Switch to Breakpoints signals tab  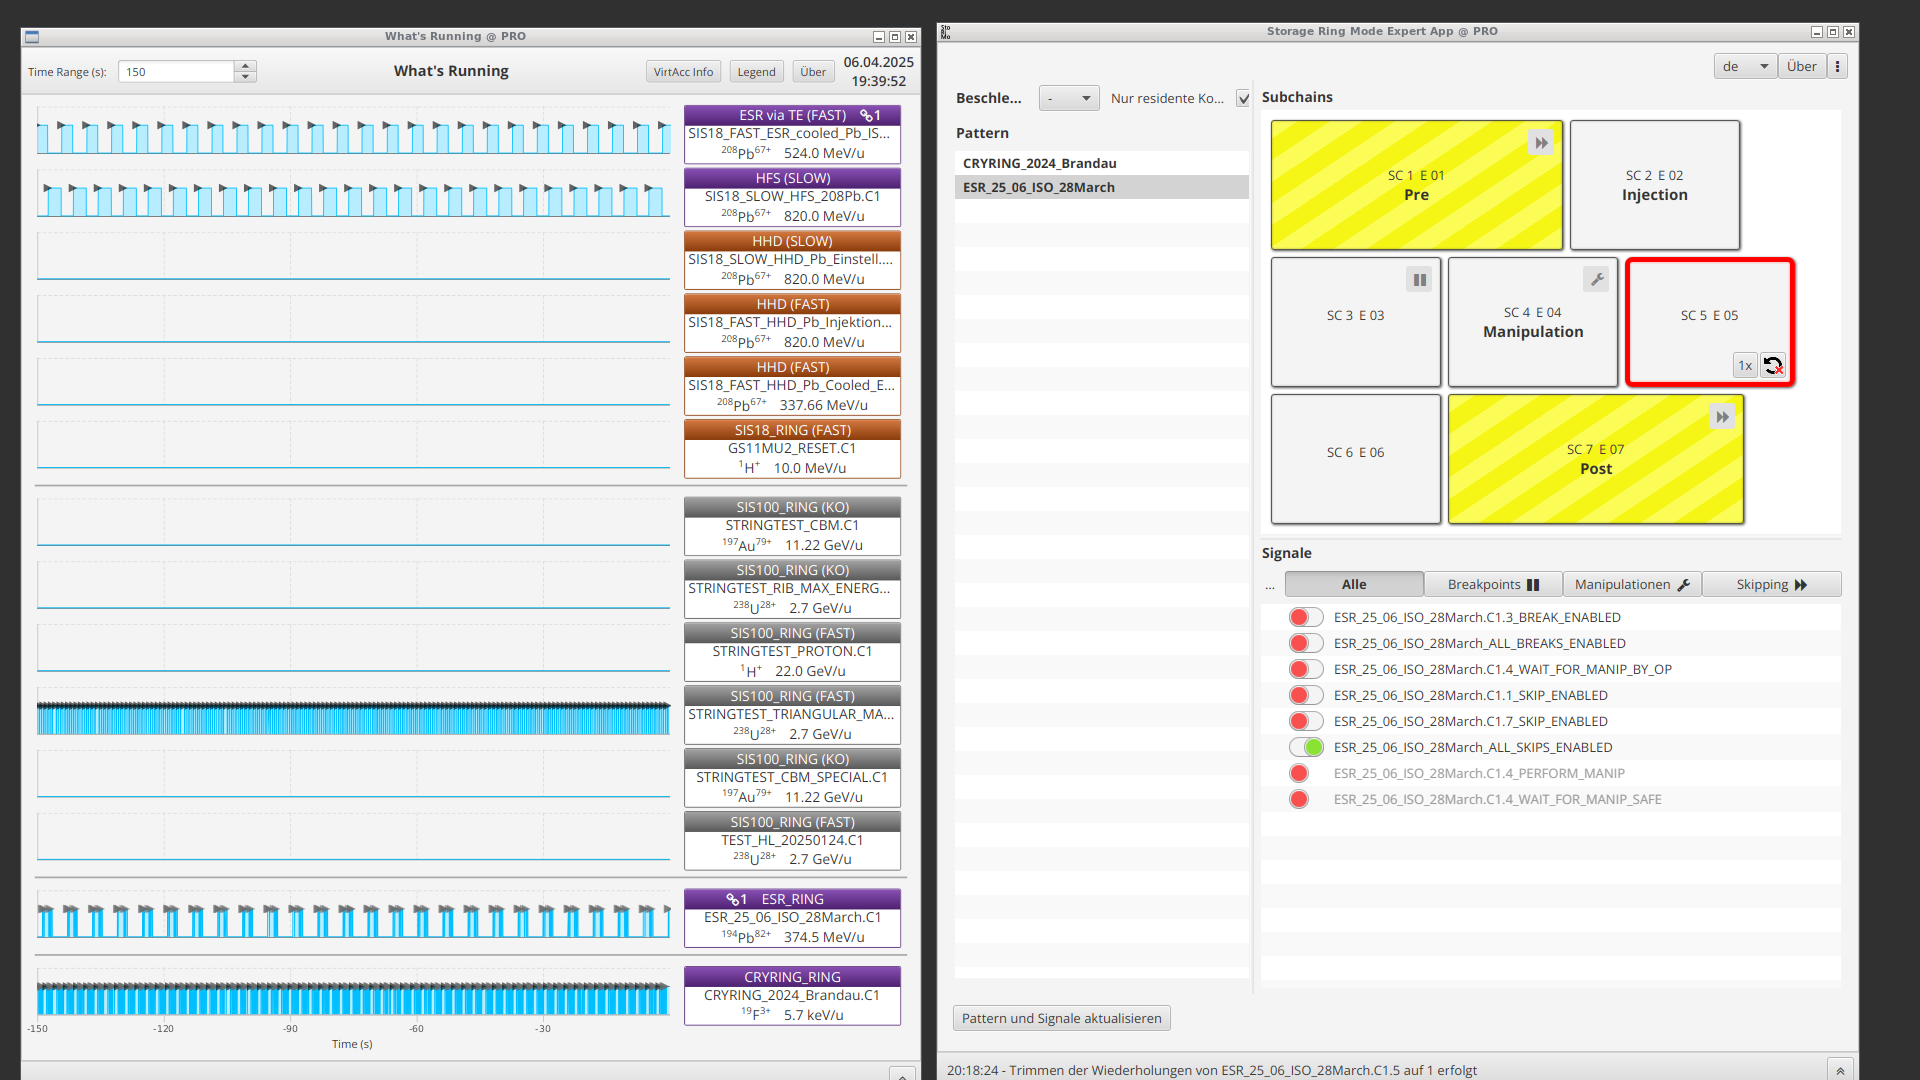(1493, 584)
